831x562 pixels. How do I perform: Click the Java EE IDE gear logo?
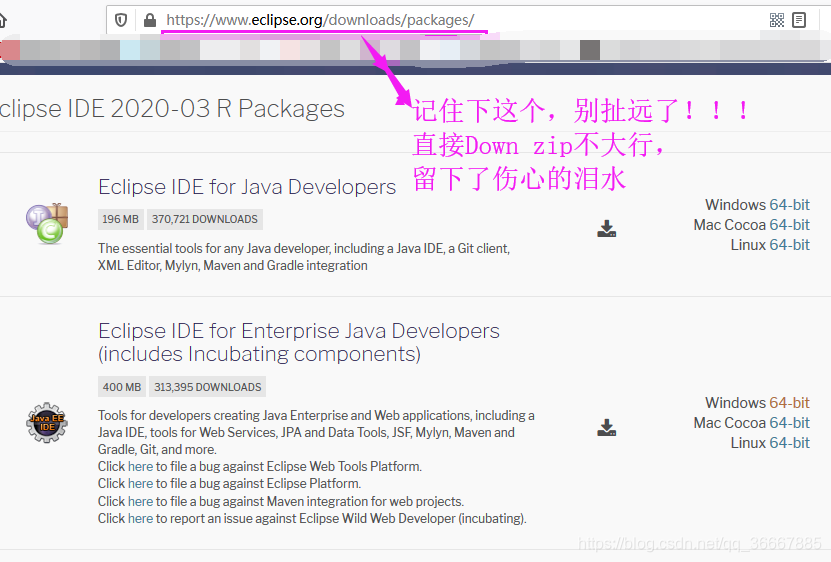point(47,423)
